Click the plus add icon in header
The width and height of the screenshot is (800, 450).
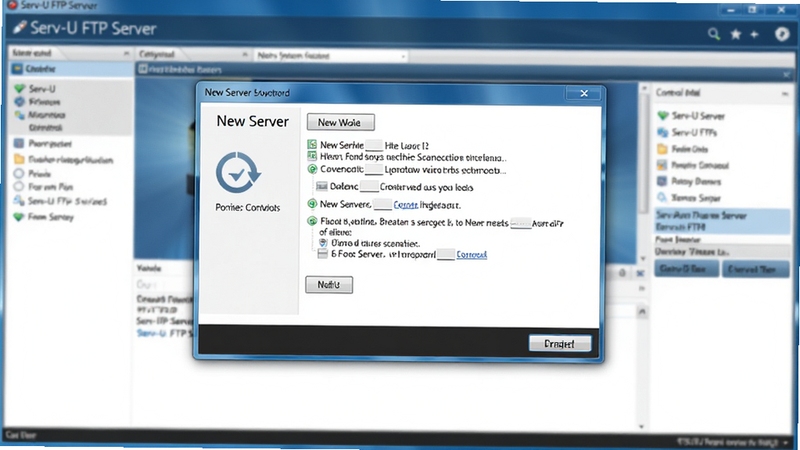[x=755, y=34]
